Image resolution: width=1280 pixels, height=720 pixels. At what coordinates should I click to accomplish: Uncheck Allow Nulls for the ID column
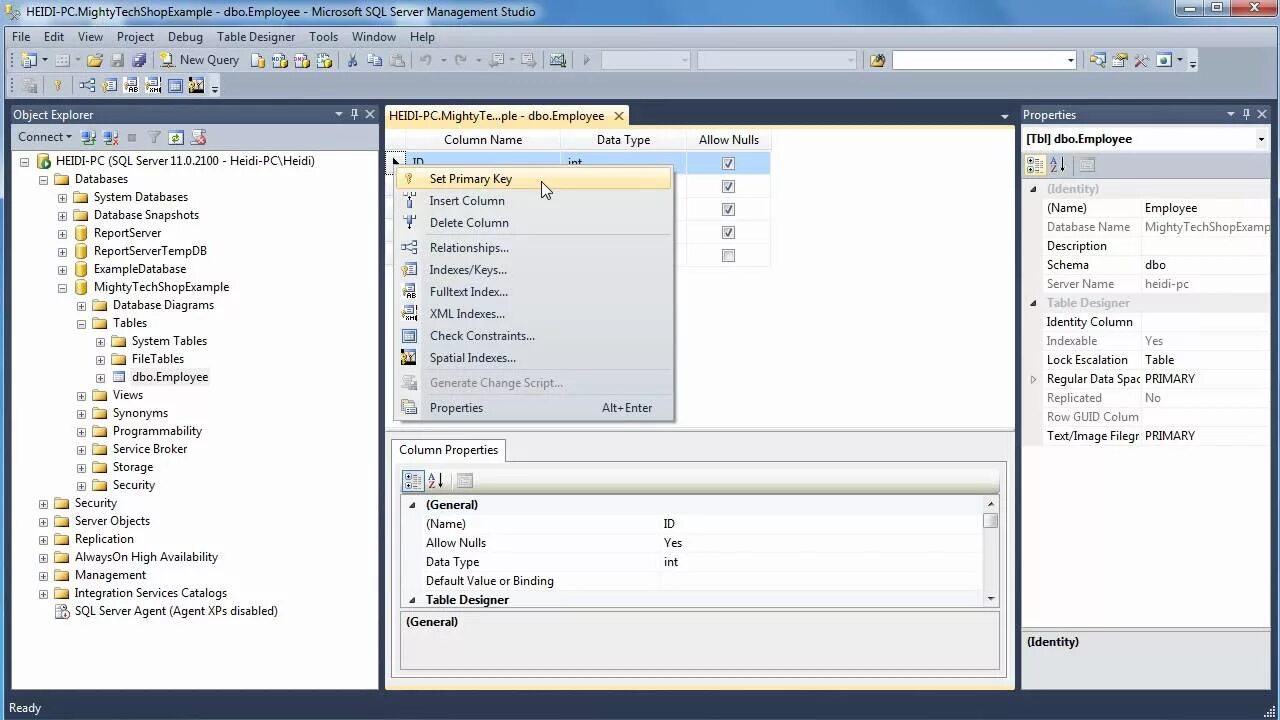coord(728,163)
